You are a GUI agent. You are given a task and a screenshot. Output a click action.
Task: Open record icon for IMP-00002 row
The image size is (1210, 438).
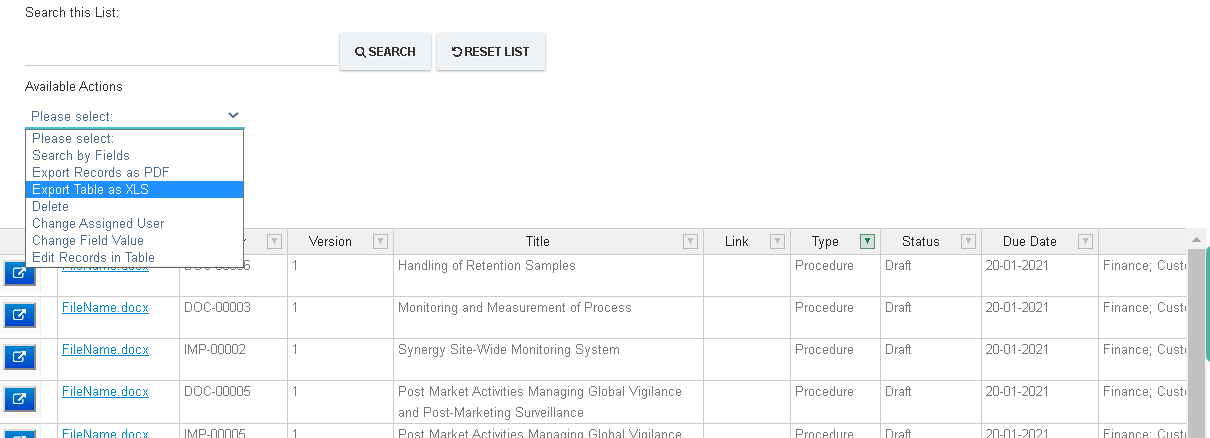pyautogui.click(x=20, y=358)
